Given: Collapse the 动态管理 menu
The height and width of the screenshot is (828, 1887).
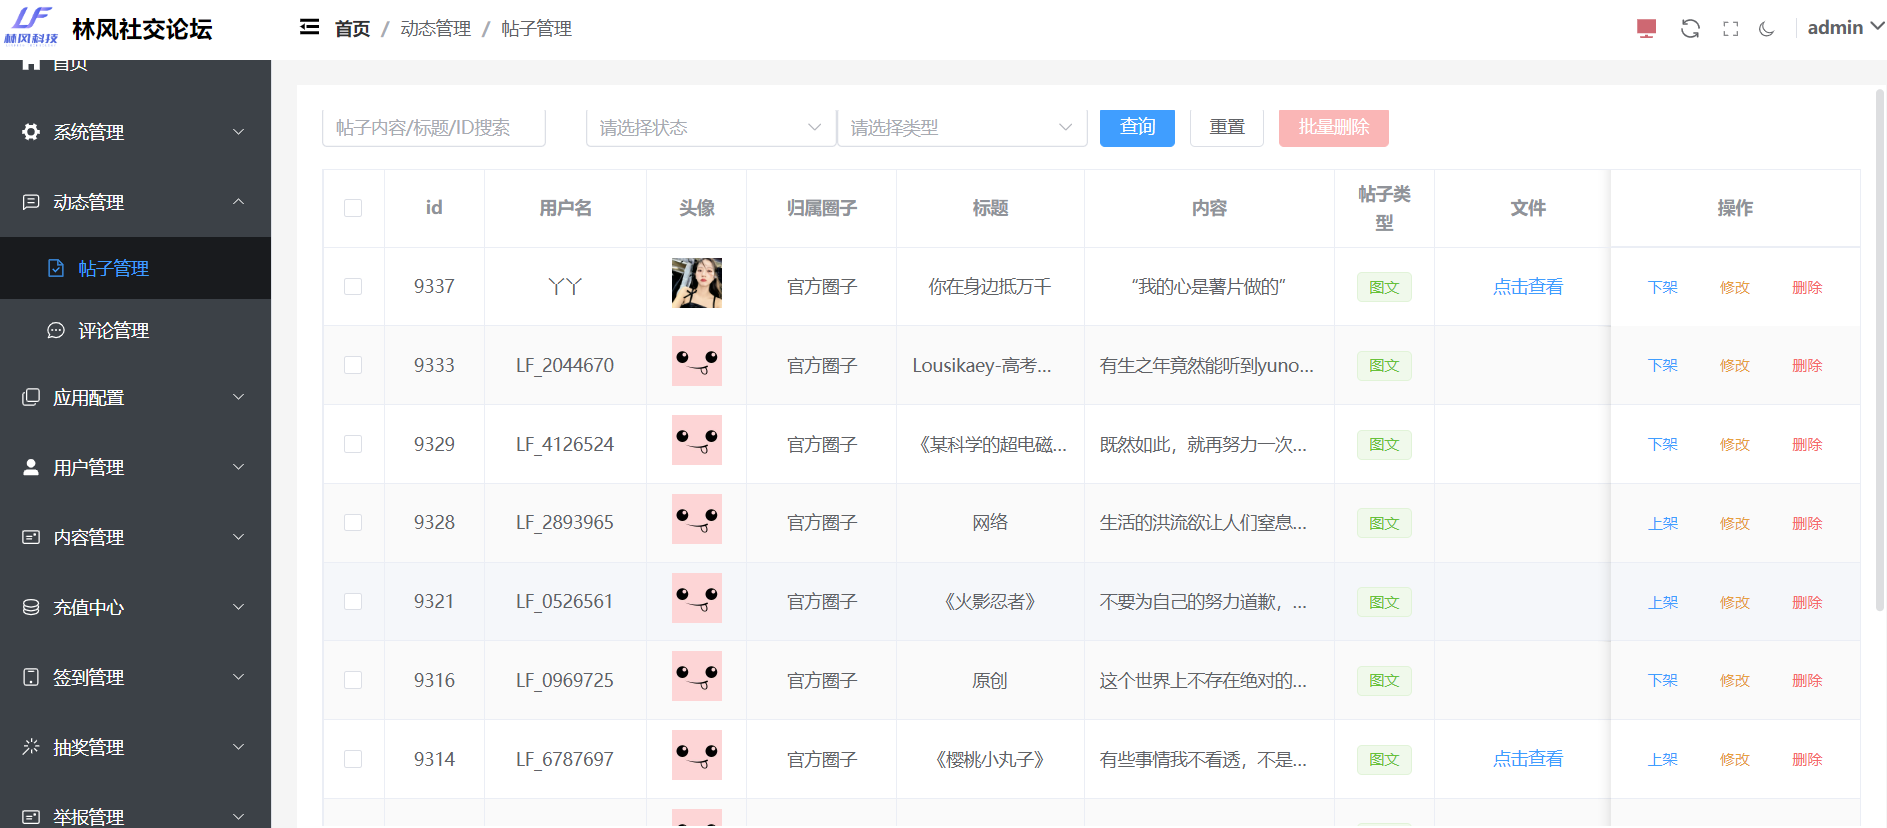Looking at the screenshot, I should pyautogui.click(x=135, y=202).
